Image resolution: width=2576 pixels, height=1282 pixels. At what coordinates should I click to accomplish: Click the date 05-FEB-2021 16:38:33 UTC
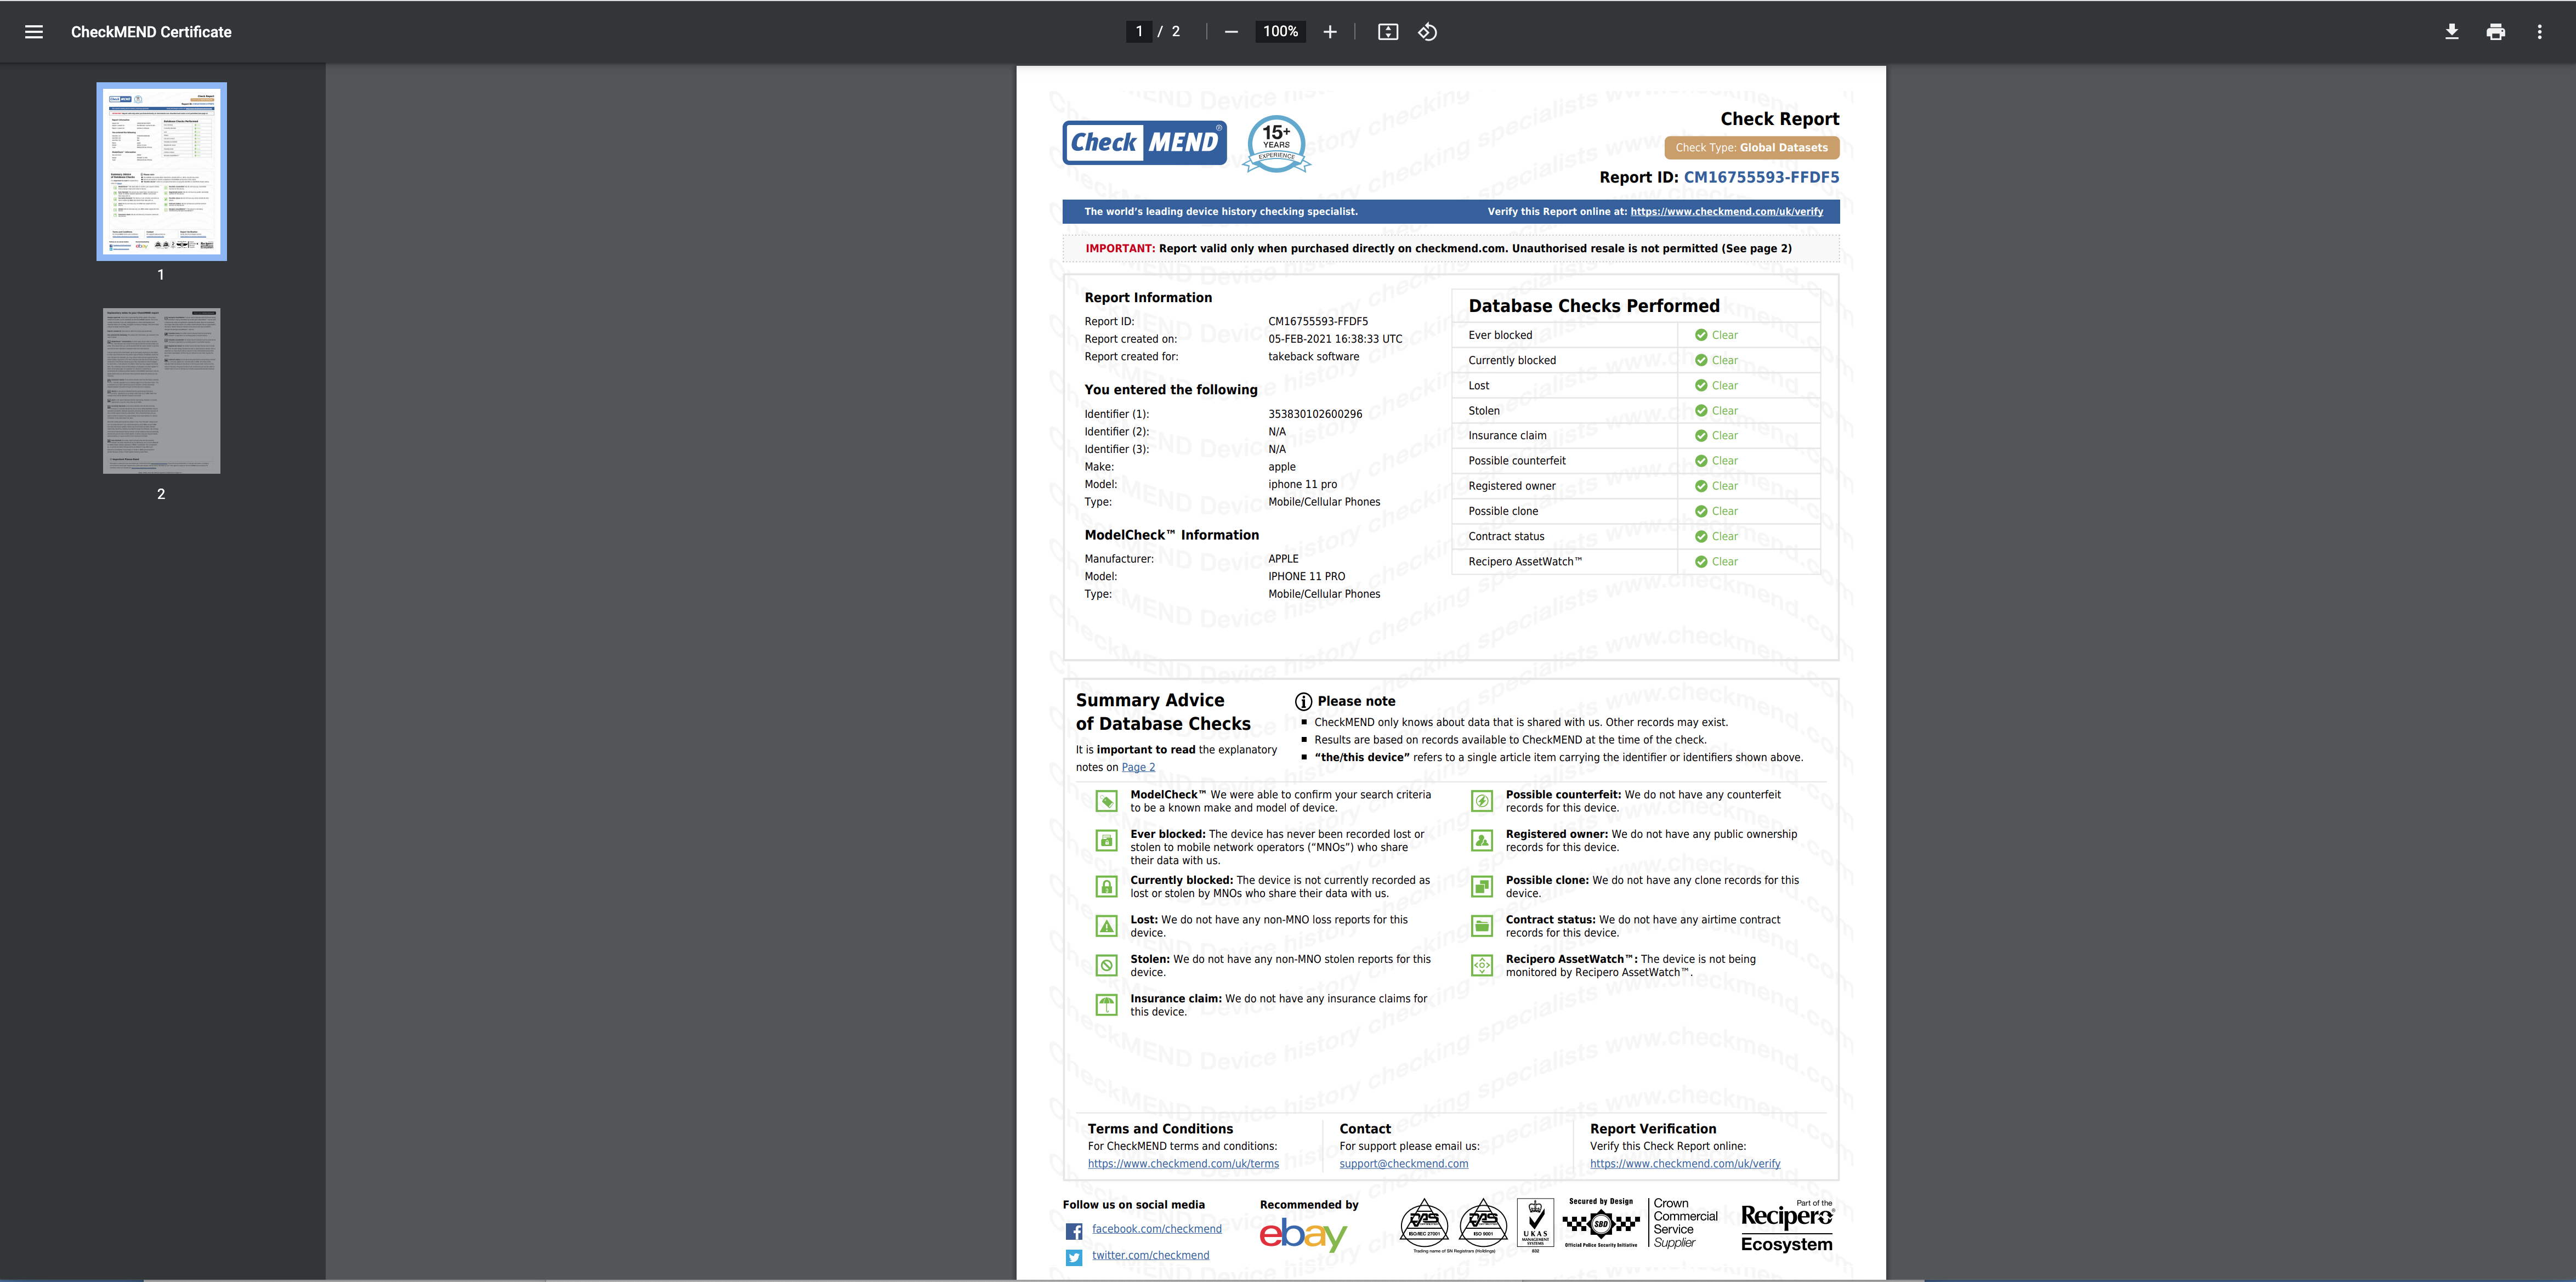pyautogui.click(x=1335, y=339)
